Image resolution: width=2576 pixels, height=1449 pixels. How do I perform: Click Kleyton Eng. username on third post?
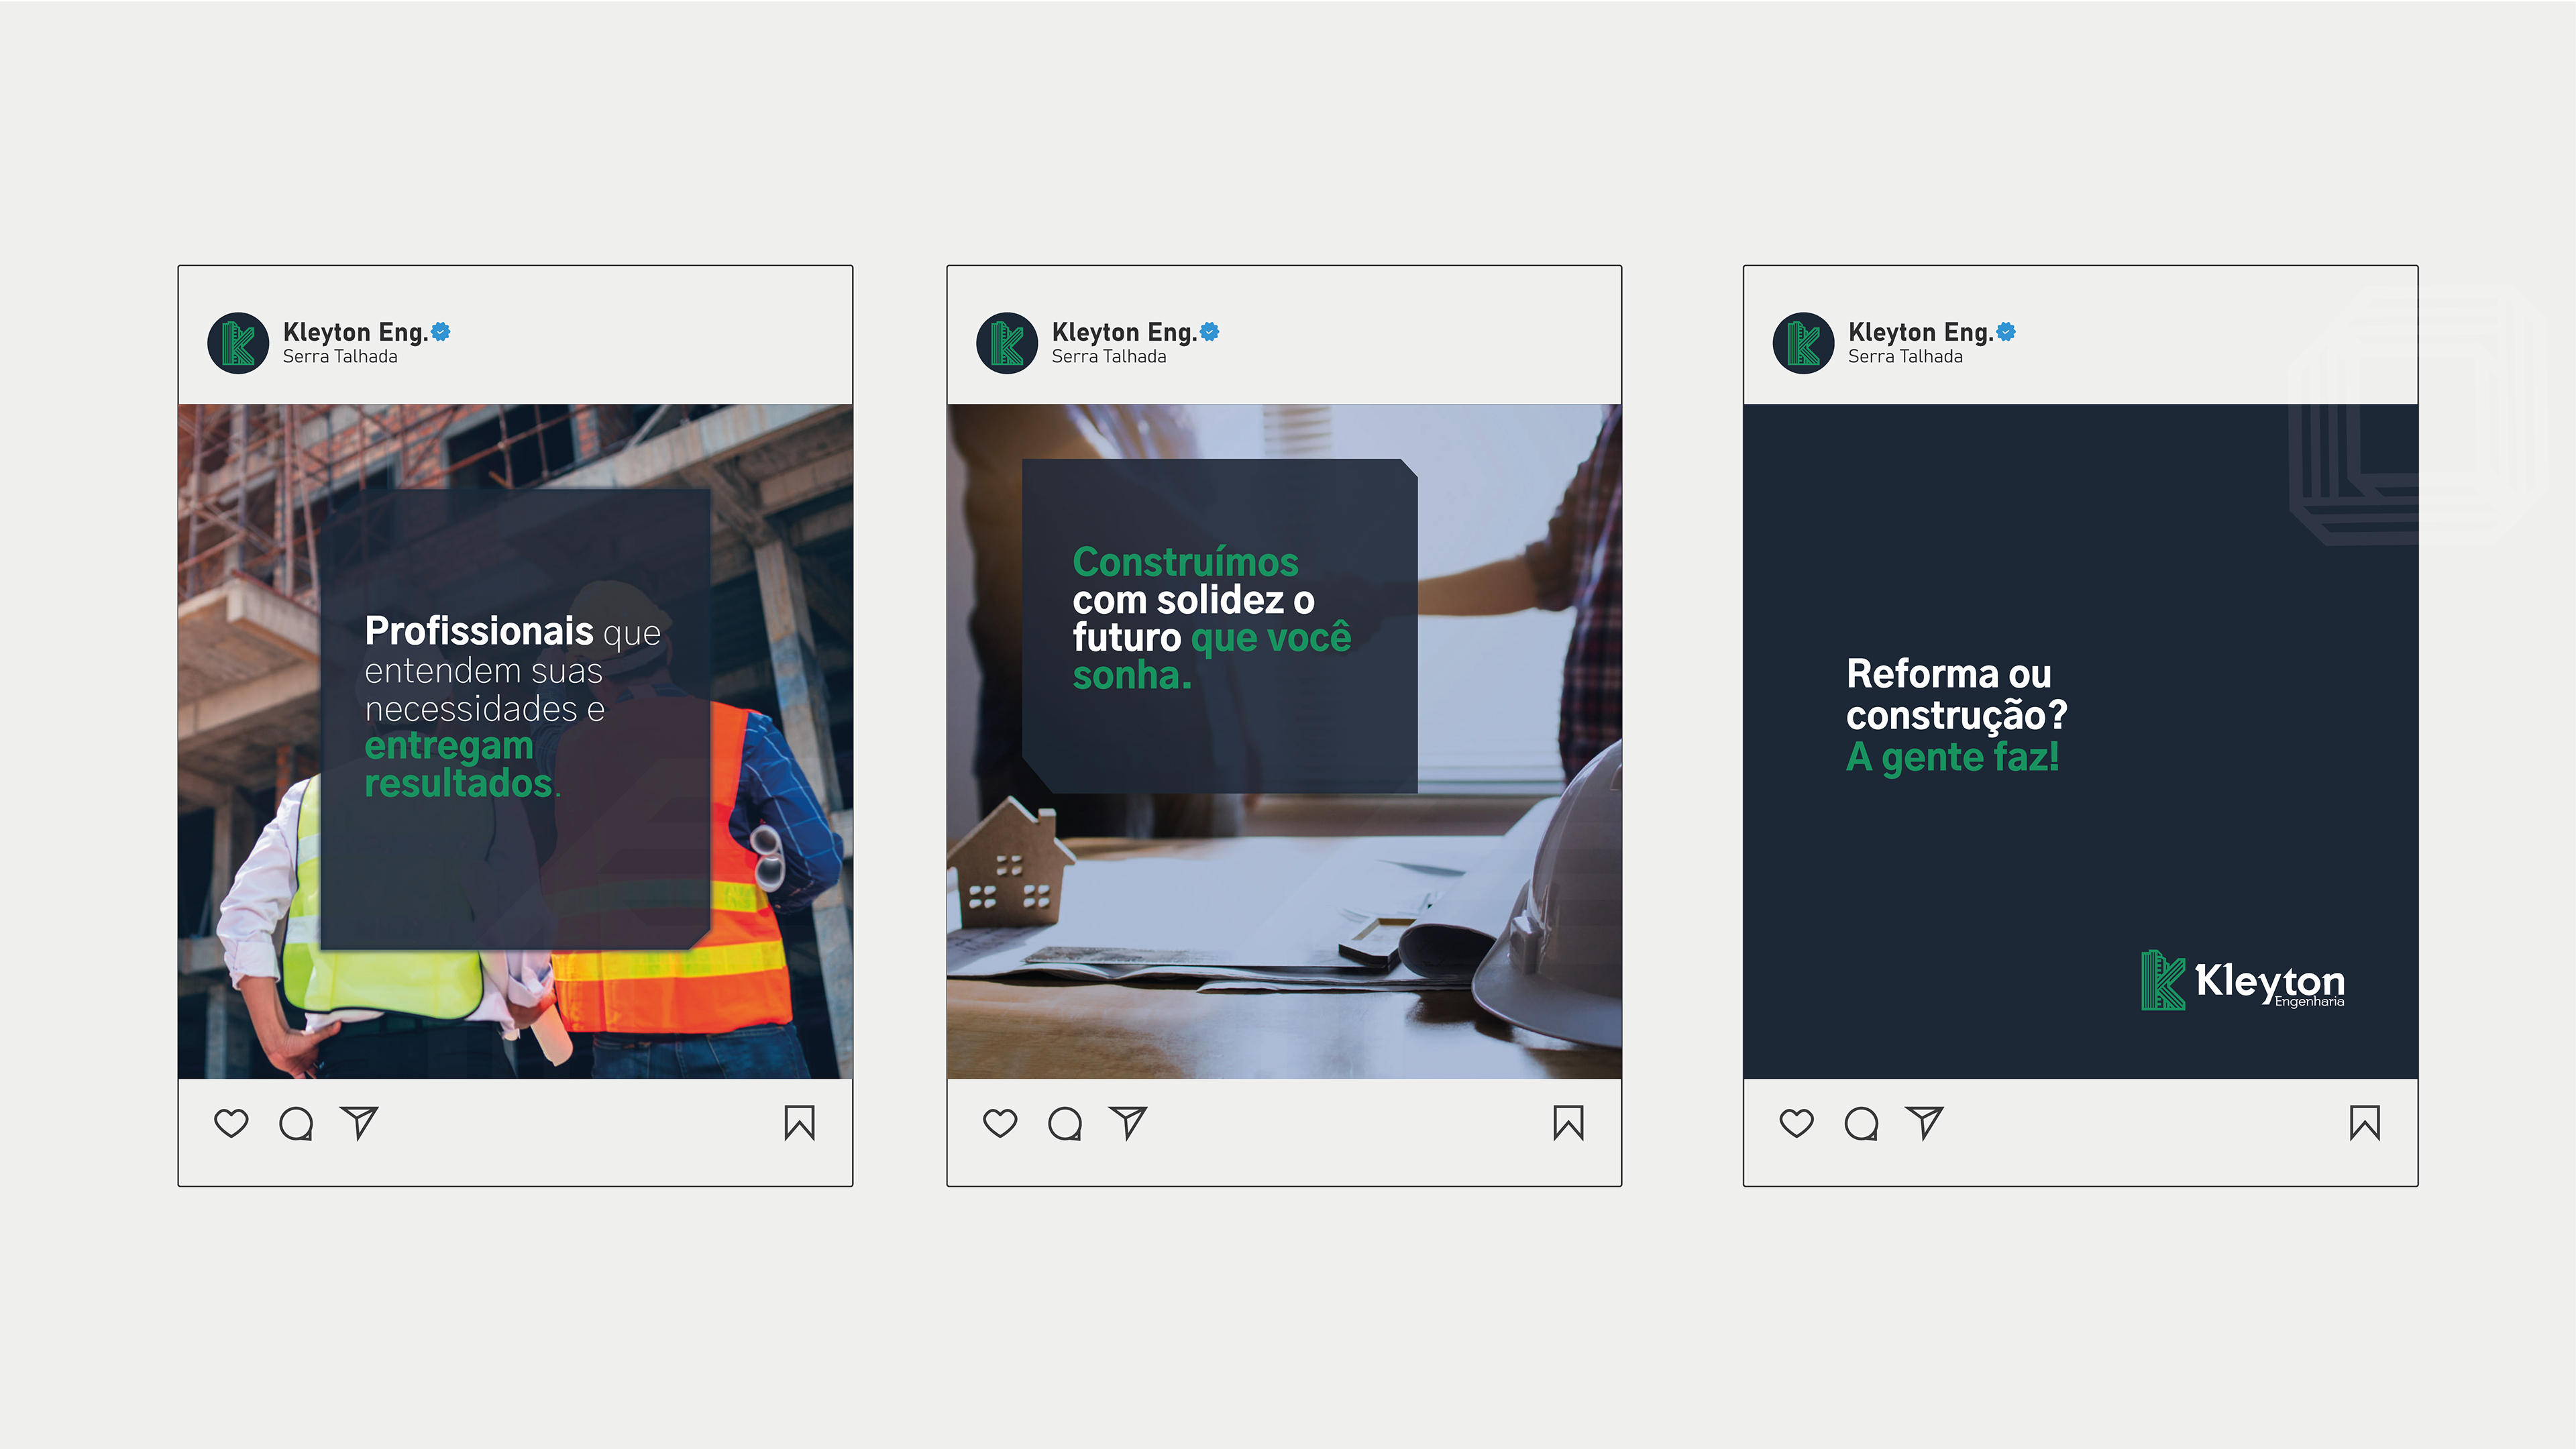1920,332
